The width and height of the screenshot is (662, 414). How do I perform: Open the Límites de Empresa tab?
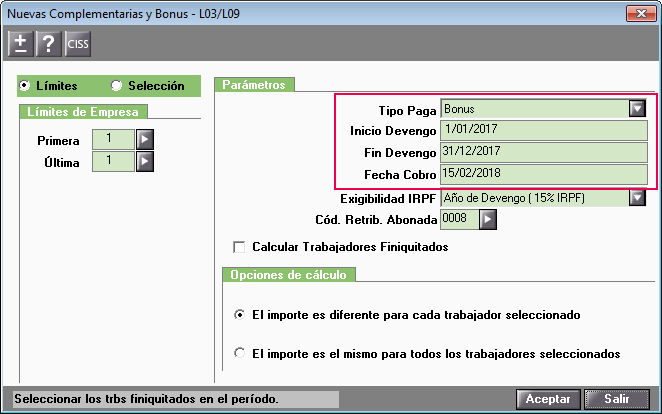pyautogui.click(x=83, y=112)
